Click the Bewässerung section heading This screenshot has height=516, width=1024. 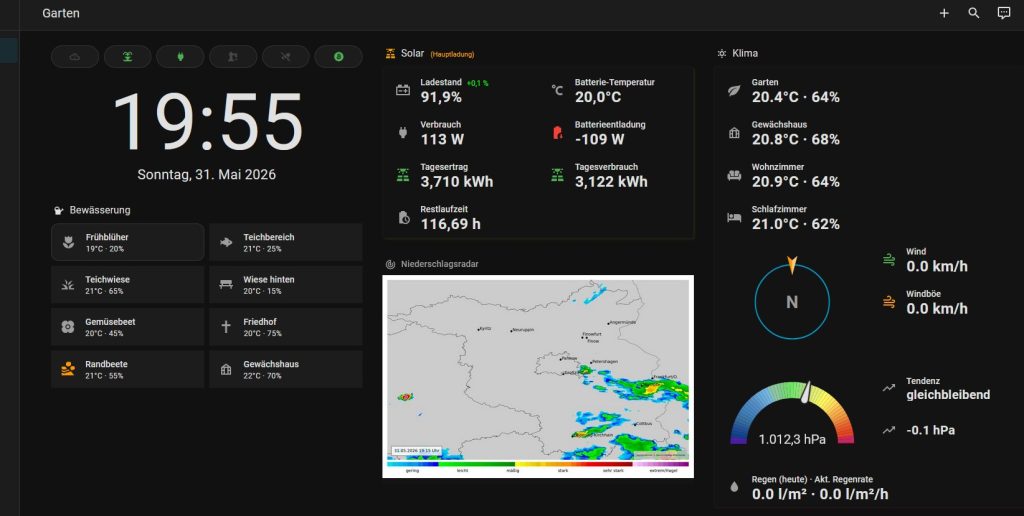[100, 210]
